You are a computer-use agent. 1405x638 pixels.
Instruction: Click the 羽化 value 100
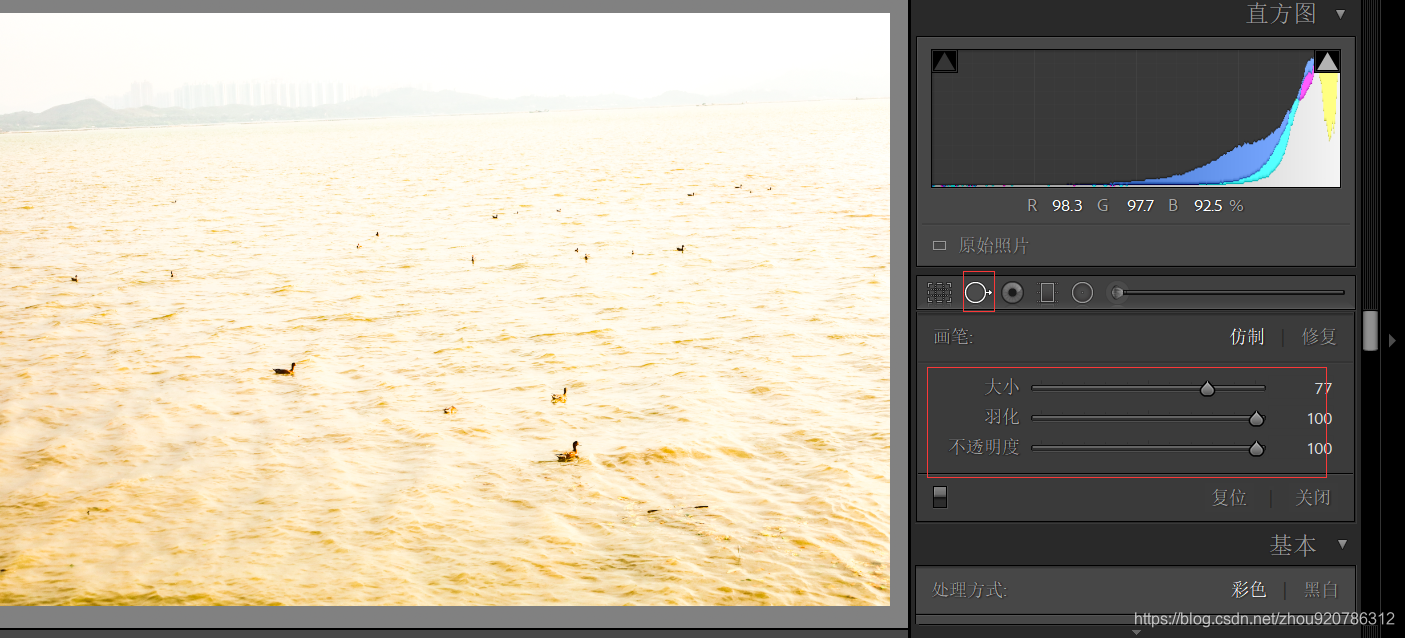coord(1319,418)
